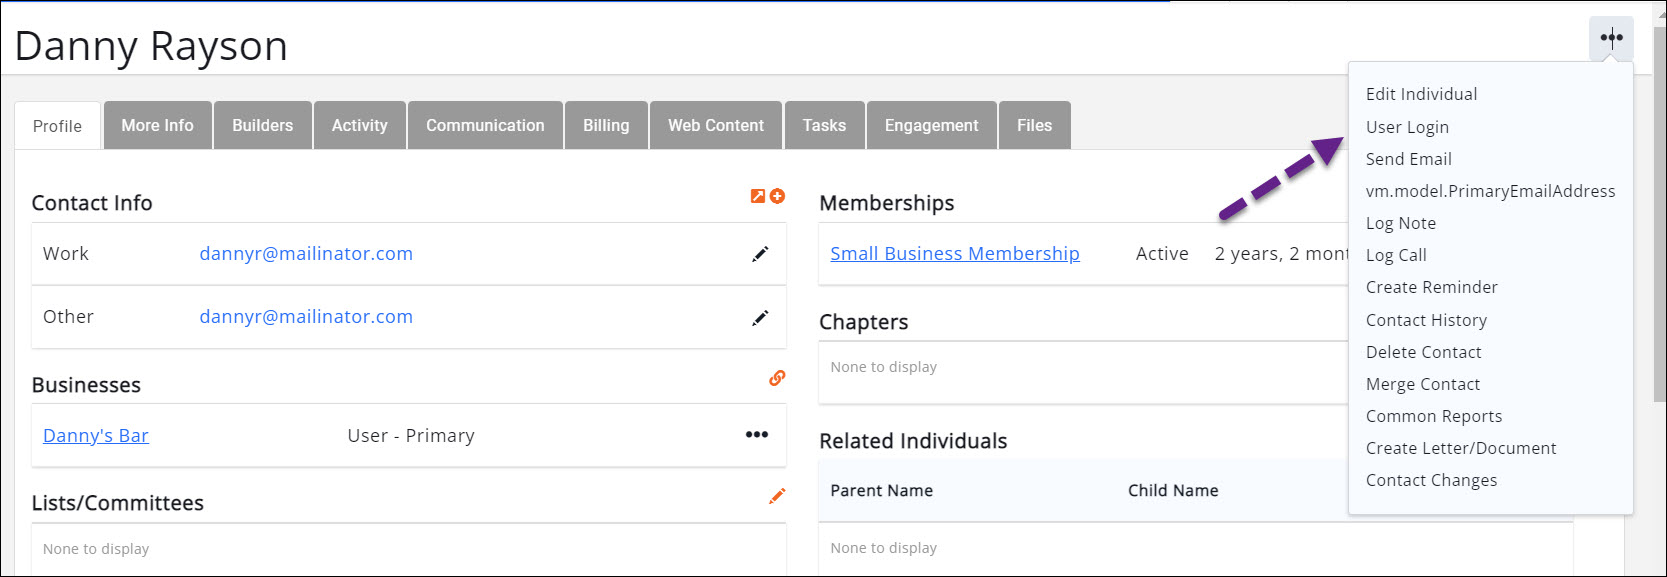The image size is (1667, 577).
Task: Choose User Login from the actions menu
Action: [1407, 127]
